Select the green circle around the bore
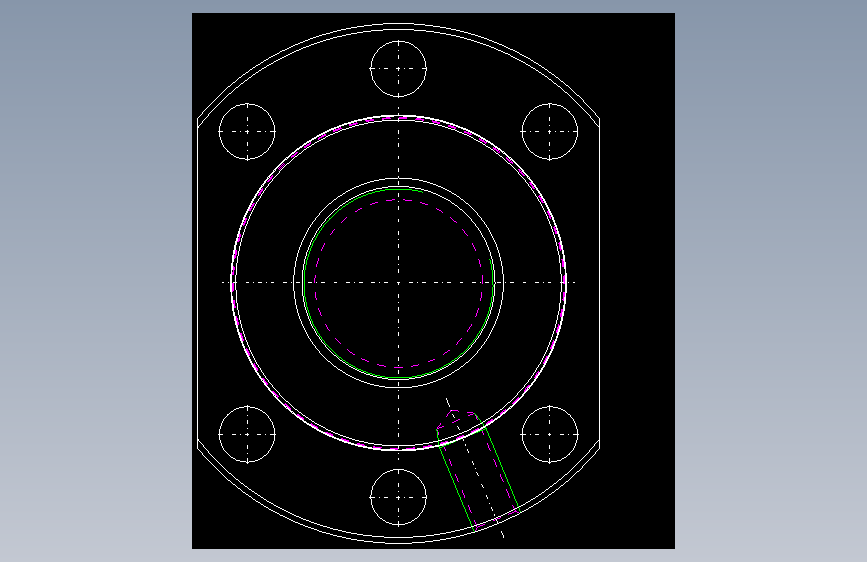The width and height of the screenshot is (867, 562). tap(398, 283)
